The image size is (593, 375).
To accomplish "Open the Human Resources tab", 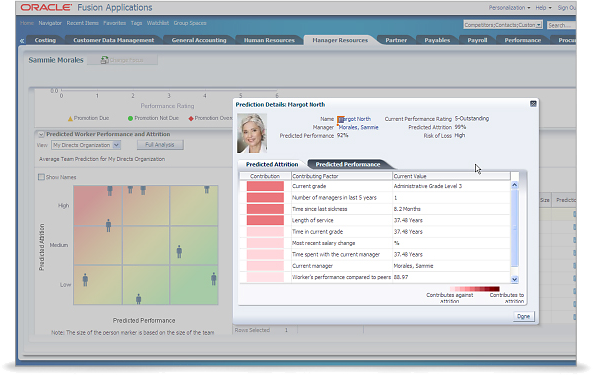I will pyautogui.click(x=269, y=40).
